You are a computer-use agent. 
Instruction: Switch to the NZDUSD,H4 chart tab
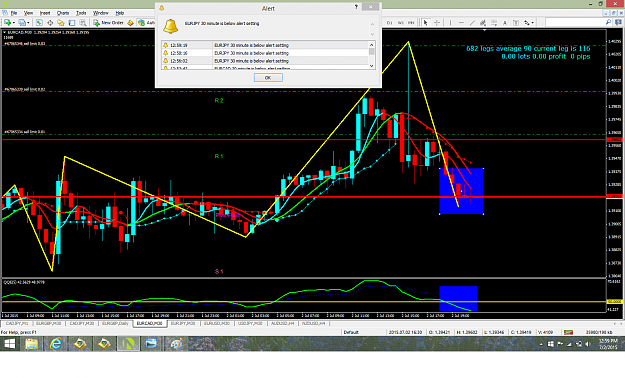pyautogui.click(x=313, y=323)
